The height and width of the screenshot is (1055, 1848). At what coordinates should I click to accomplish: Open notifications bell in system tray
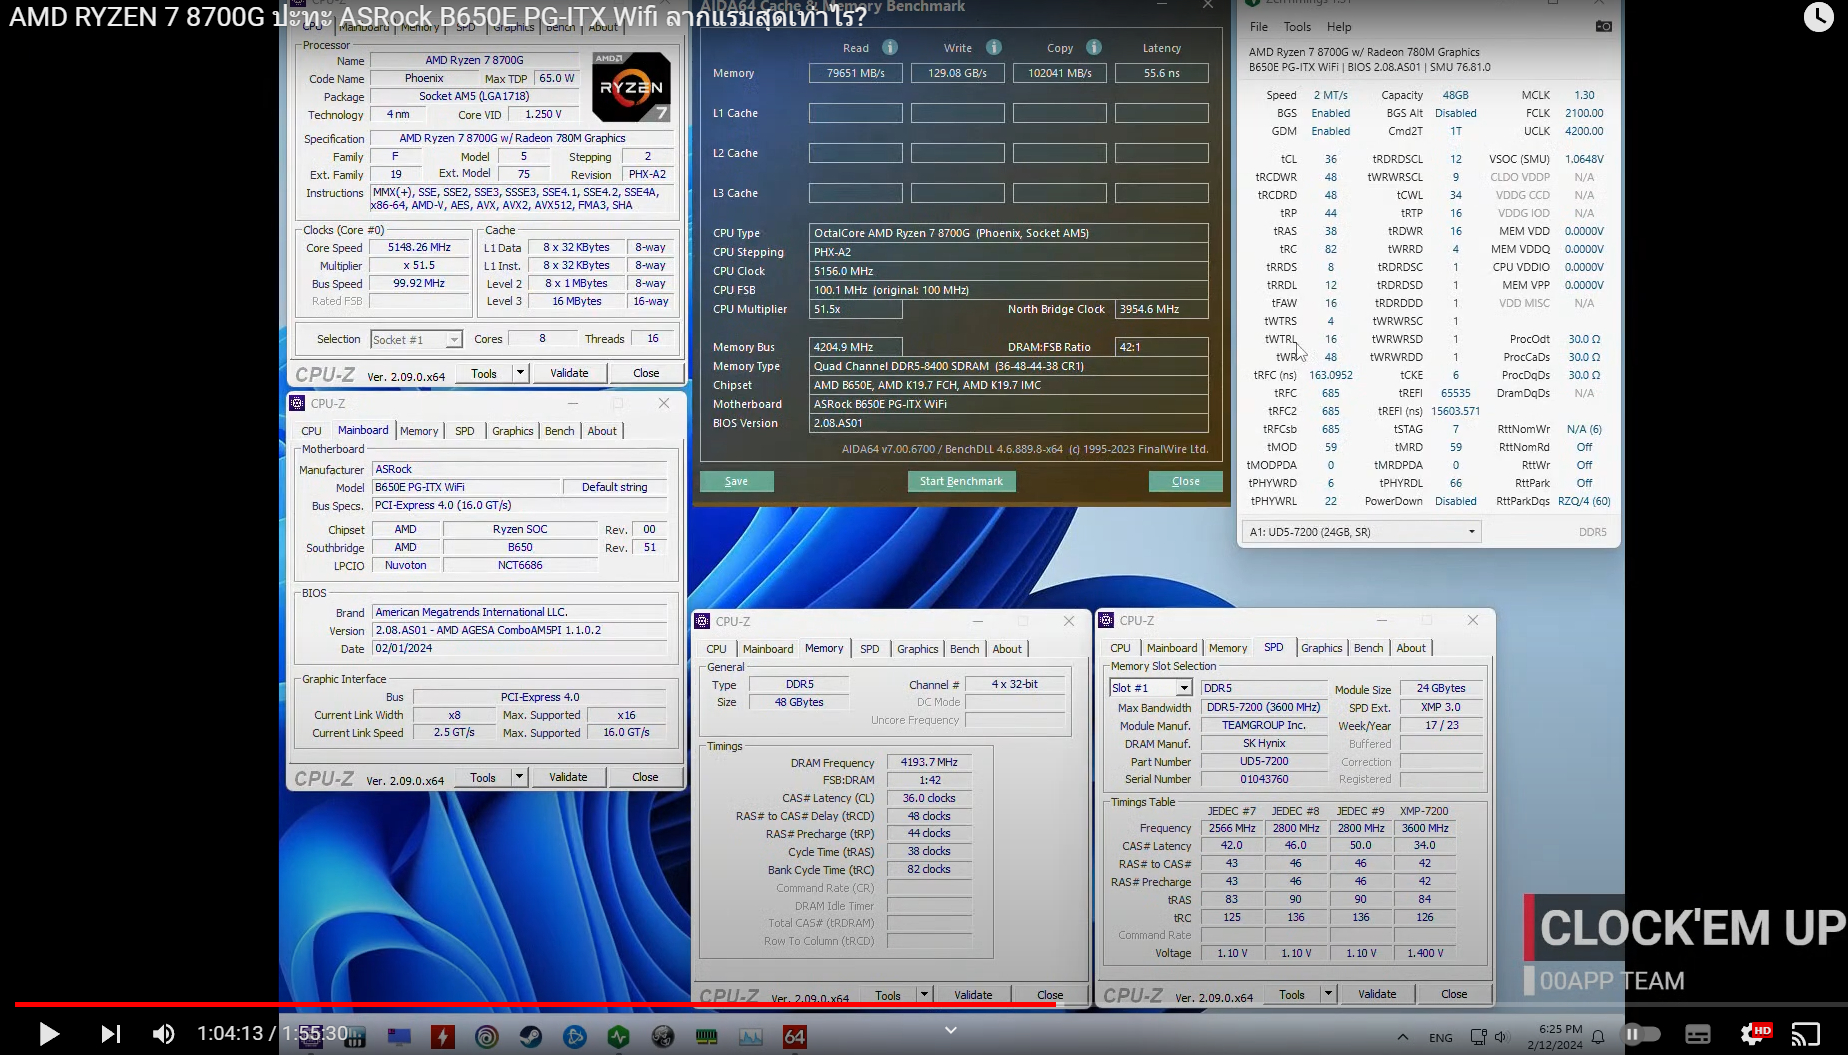click(x=1598, y=1037)
